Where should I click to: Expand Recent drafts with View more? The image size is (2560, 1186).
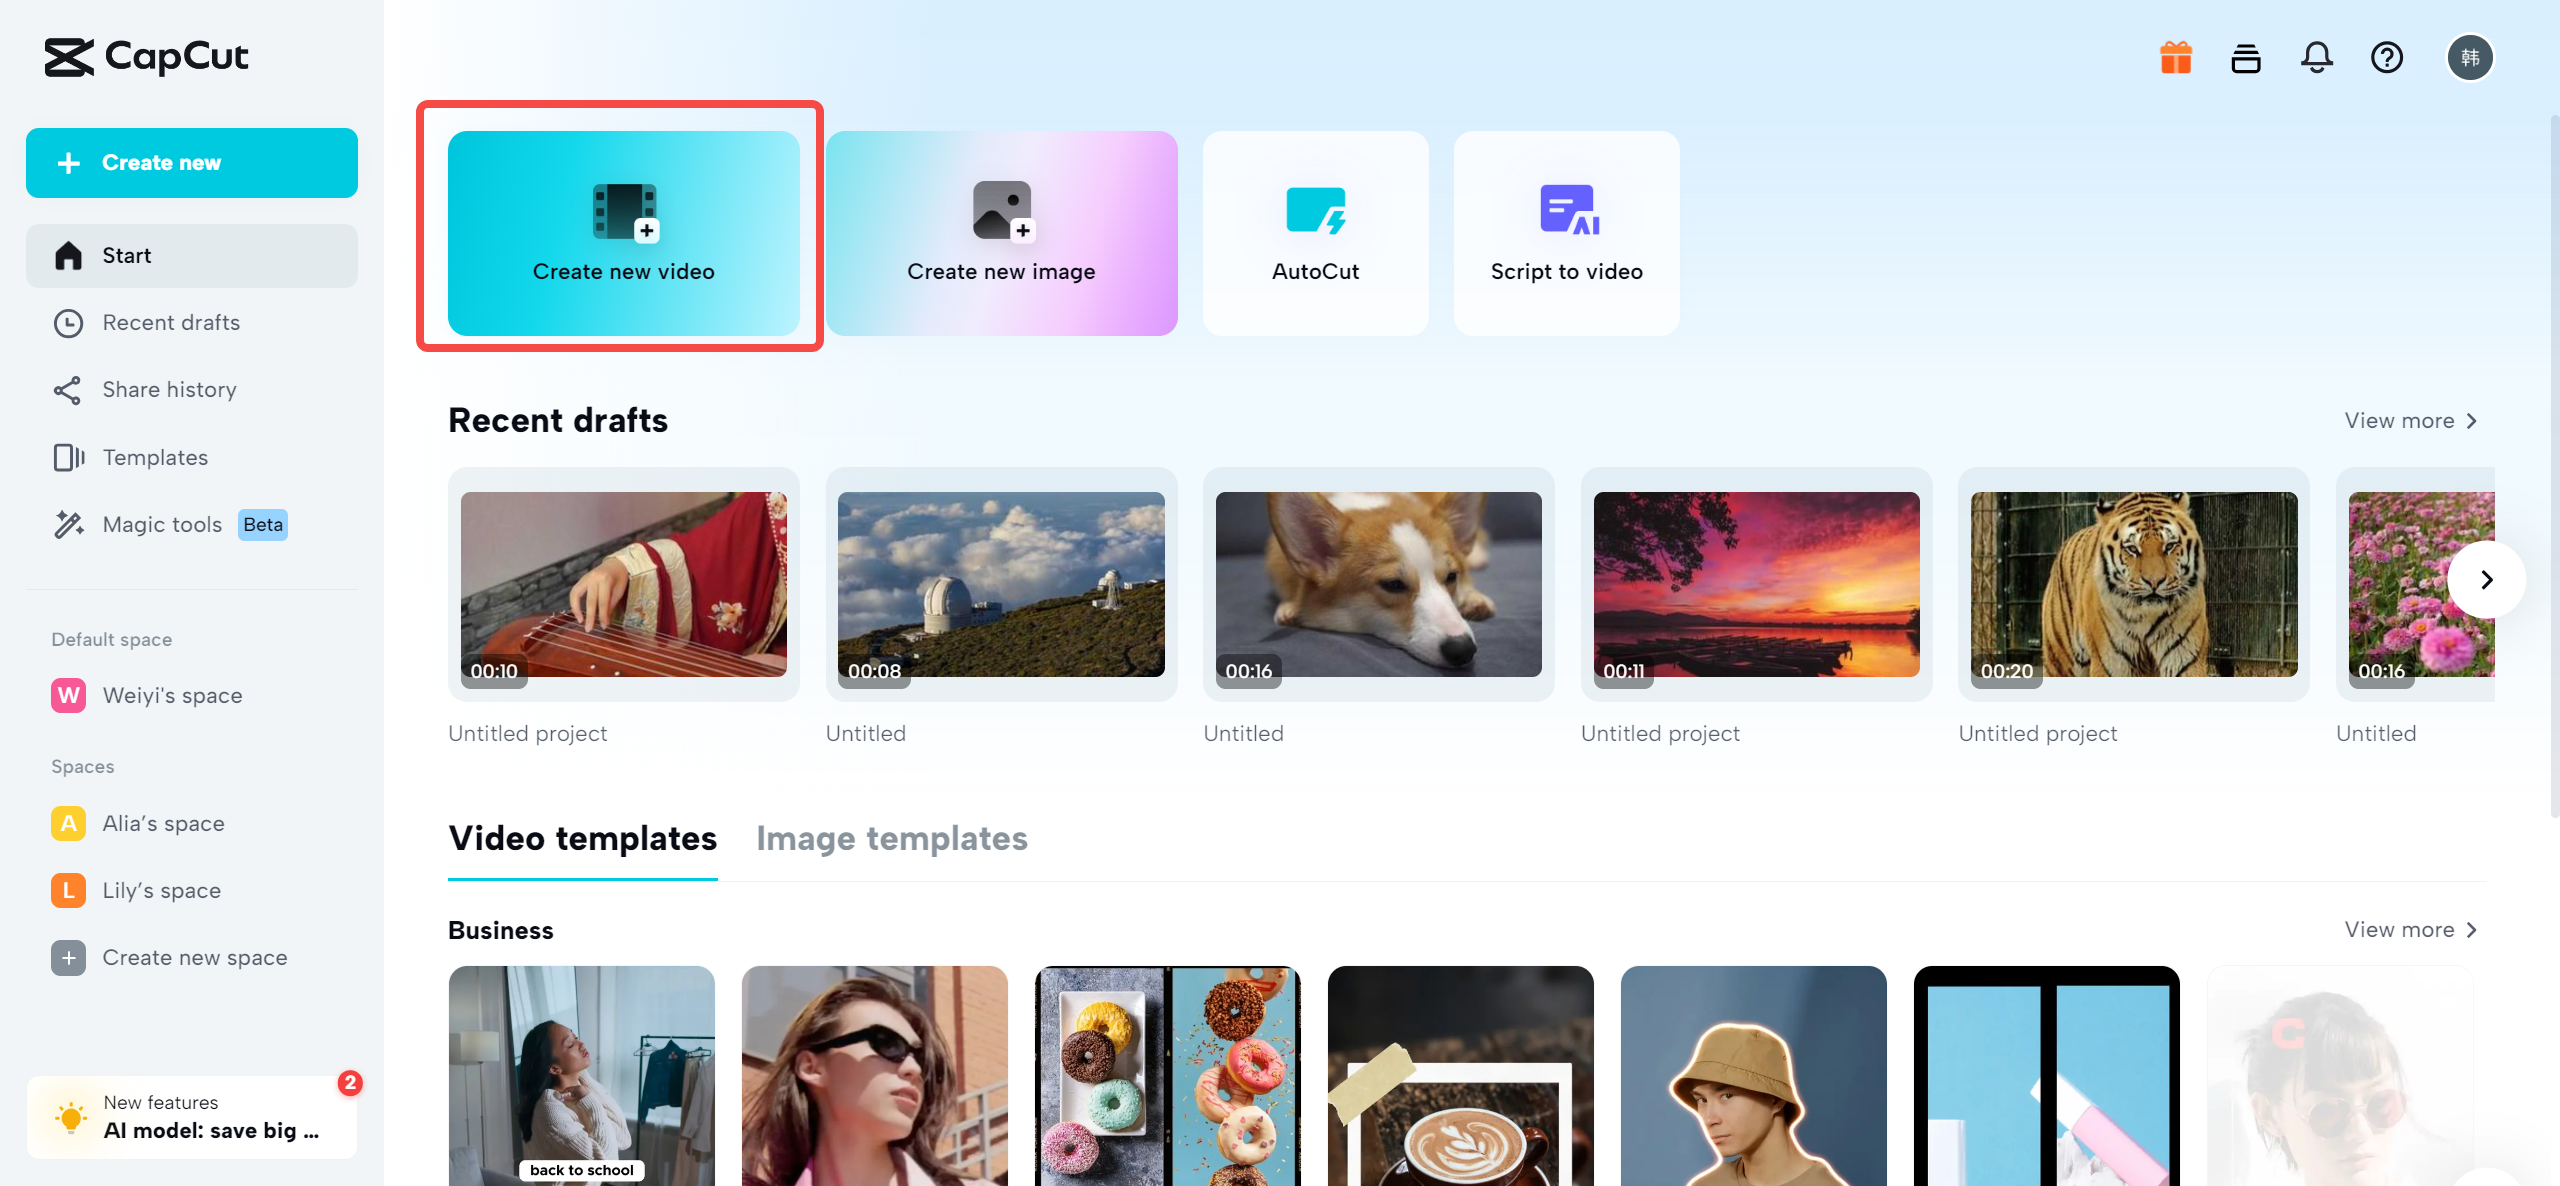point(2410,421)
